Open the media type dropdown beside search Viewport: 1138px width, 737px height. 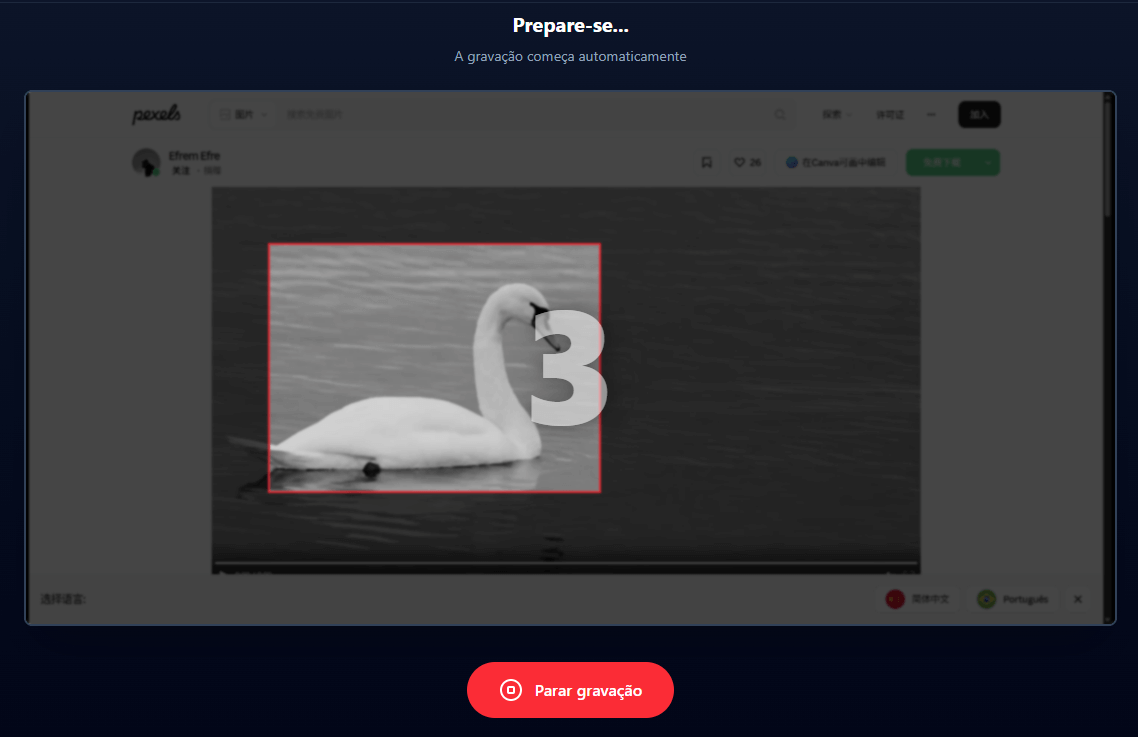coord(244,115)
